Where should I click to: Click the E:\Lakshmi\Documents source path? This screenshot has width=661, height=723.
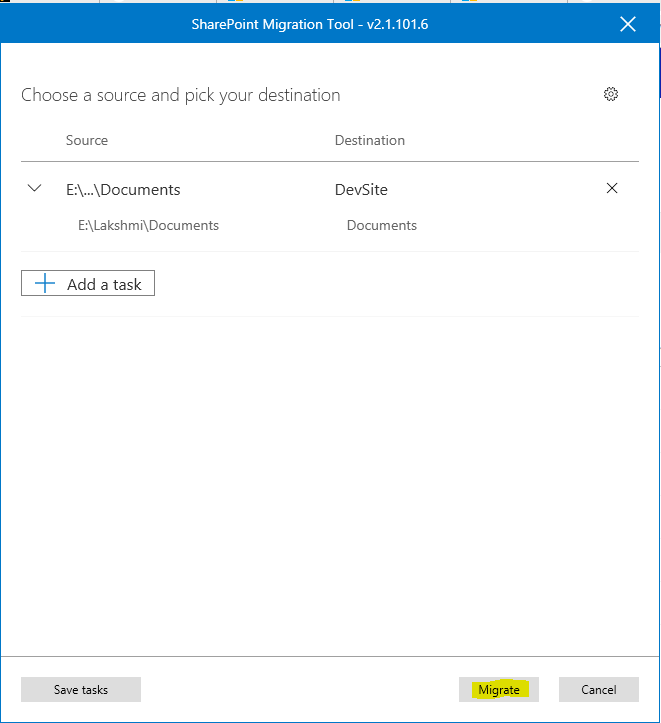point(148,225)
